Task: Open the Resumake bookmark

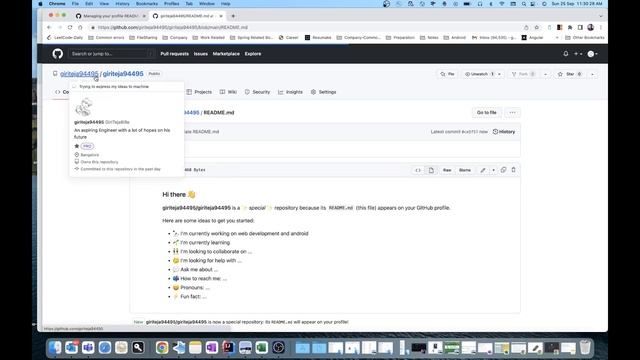Action: [318, 38]
